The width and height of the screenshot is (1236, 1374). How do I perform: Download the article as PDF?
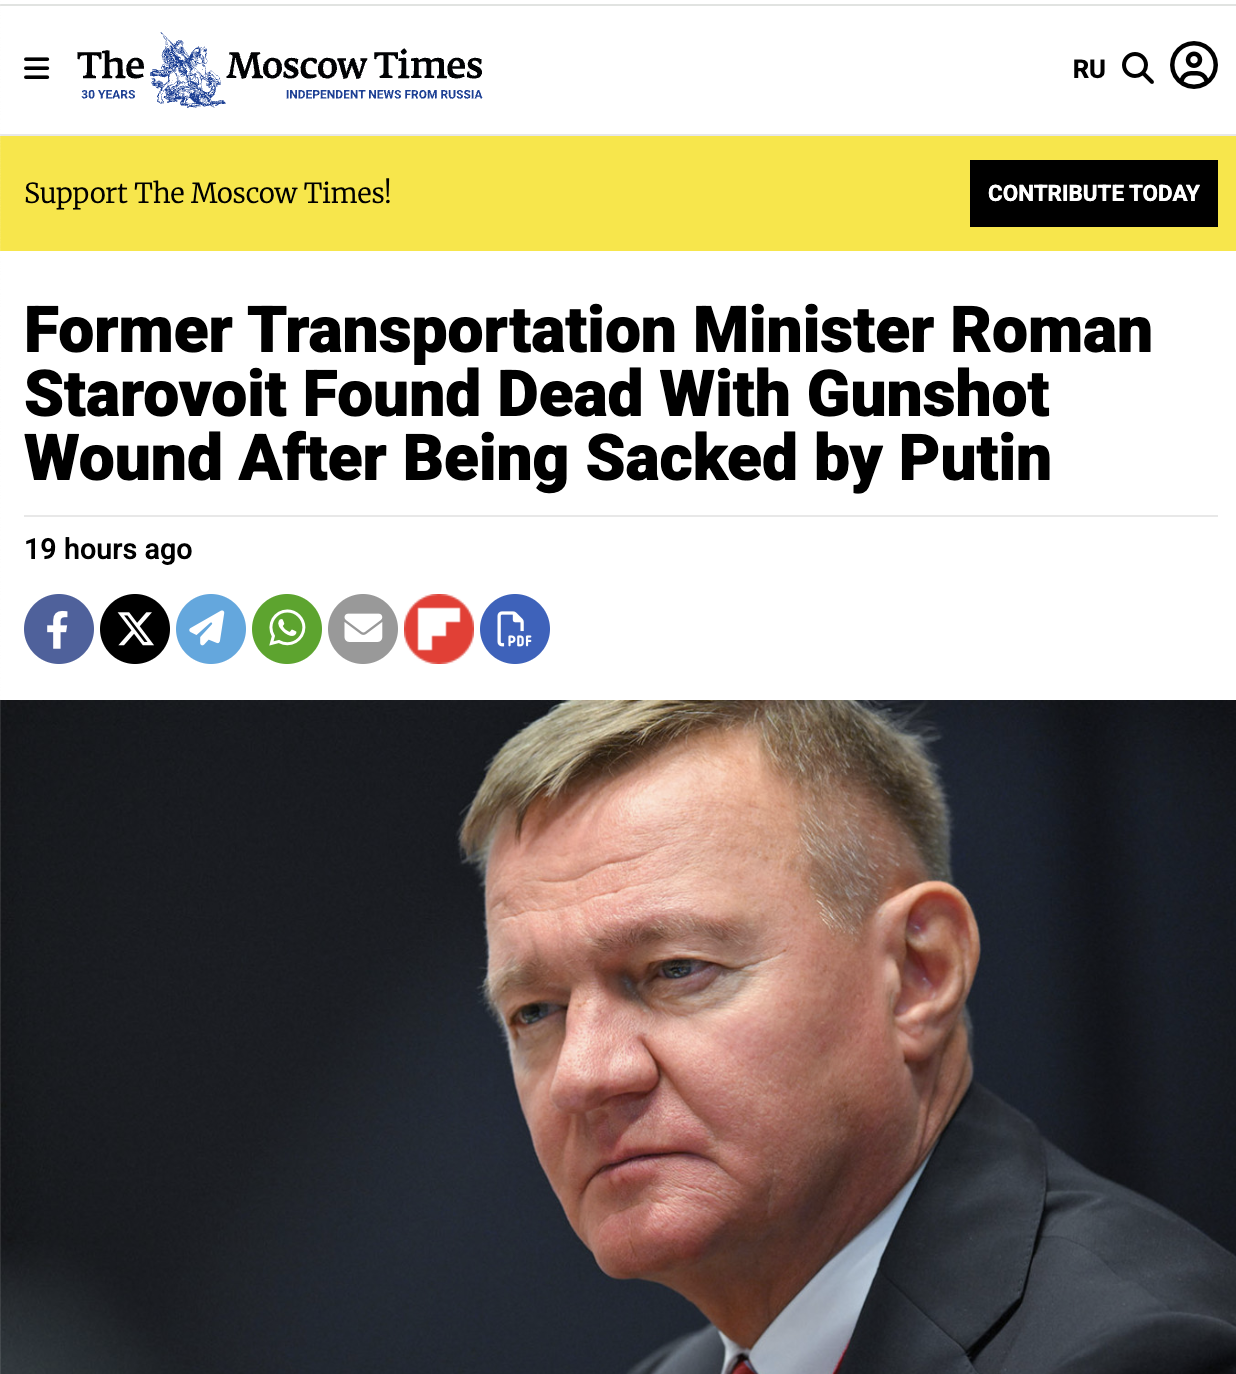(515, 629)
